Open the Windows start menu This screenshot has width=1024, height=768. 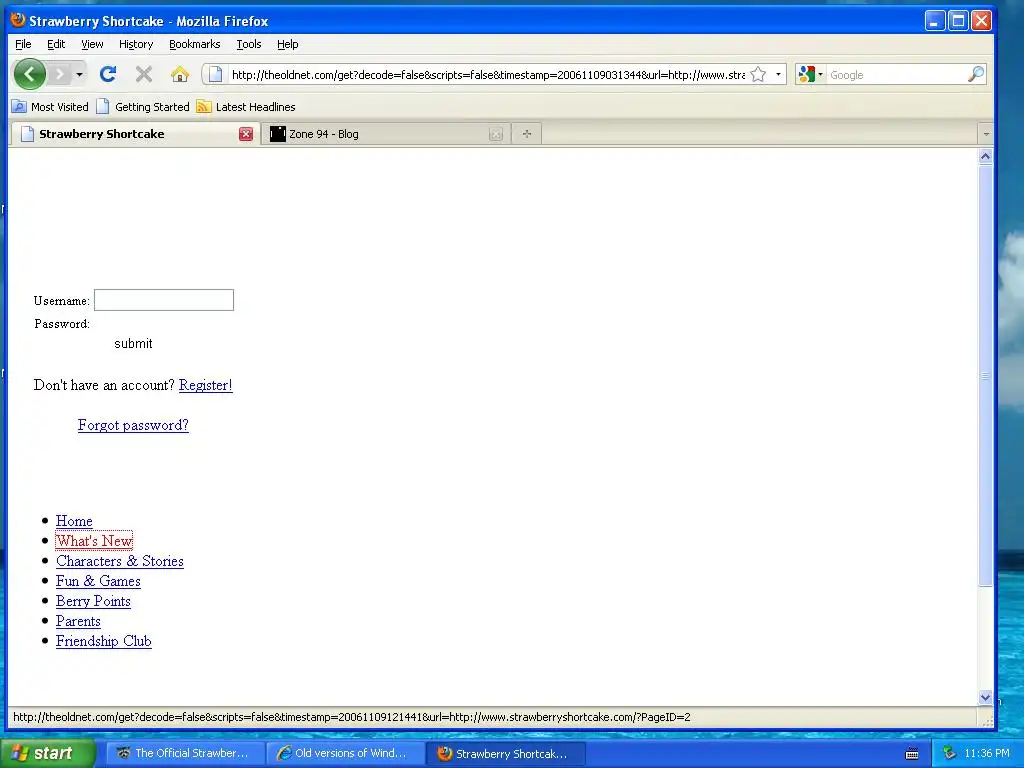click(x=46, y=753)
